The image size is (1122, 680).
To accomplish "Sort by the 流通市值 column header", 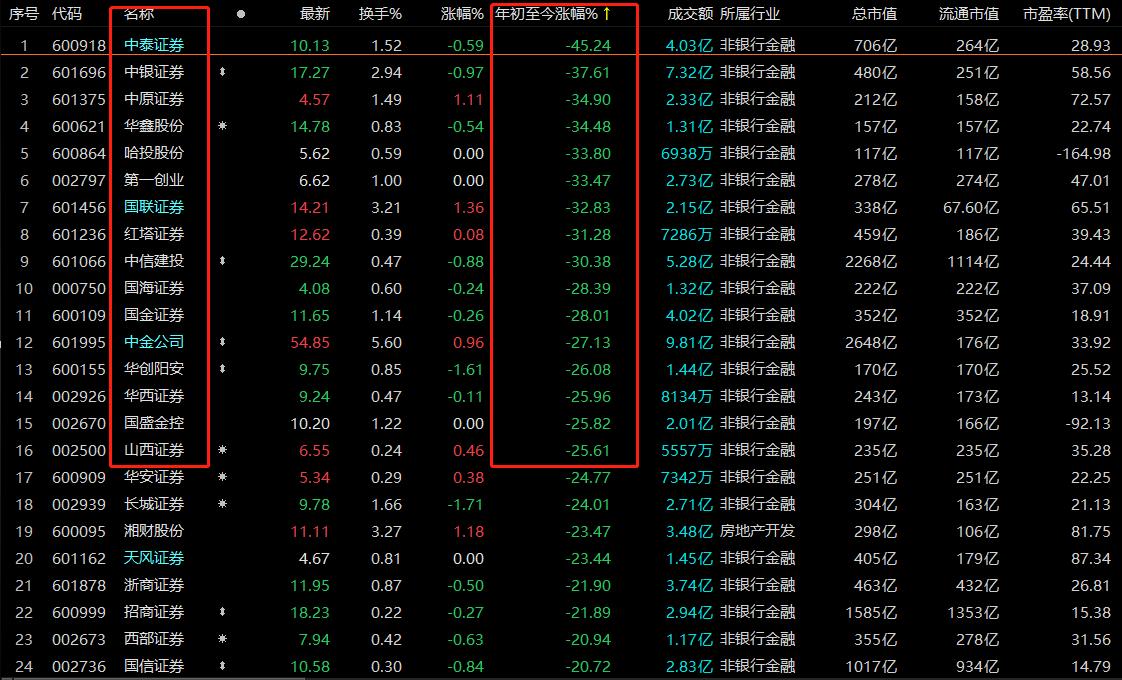I will point(969,14).
